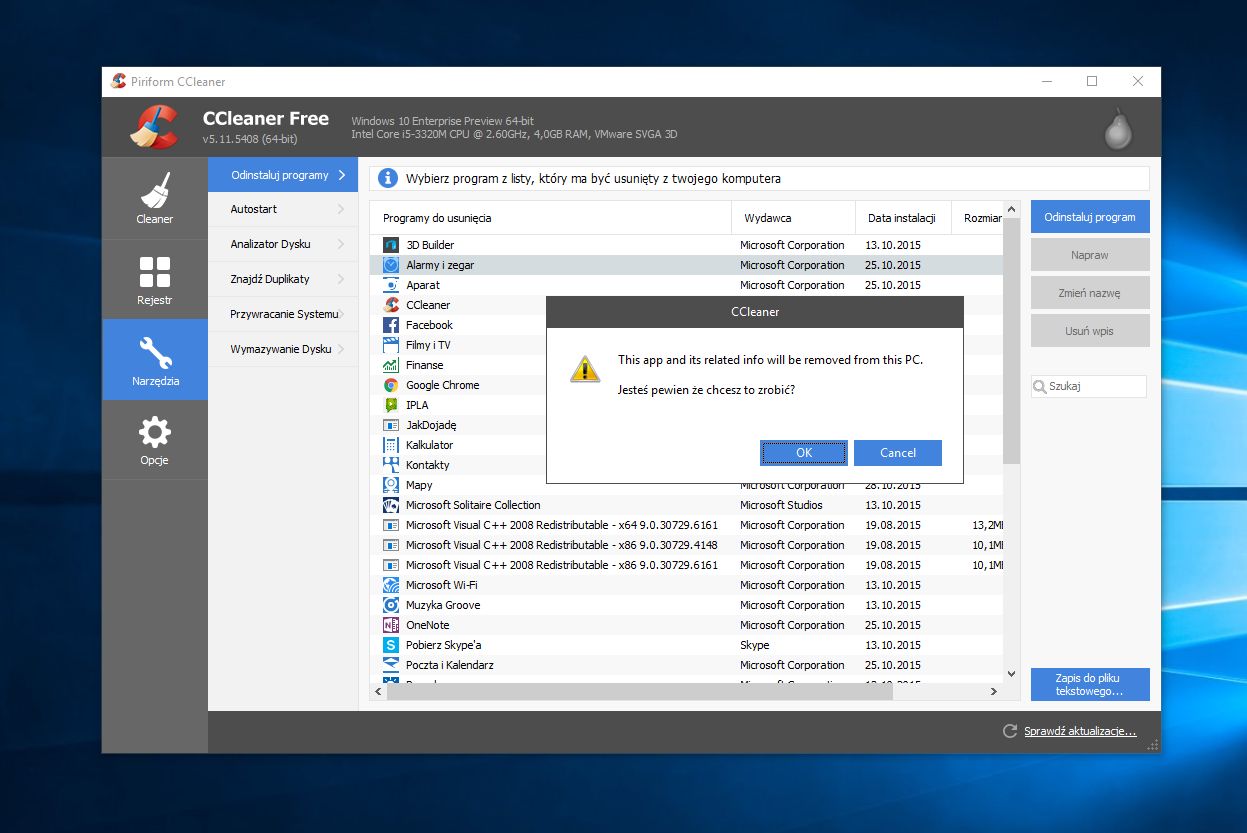The width and height of the screenshot is (1247, 833).
Task: Click the Muzyka Groove icon
Action: coord(391,605)
